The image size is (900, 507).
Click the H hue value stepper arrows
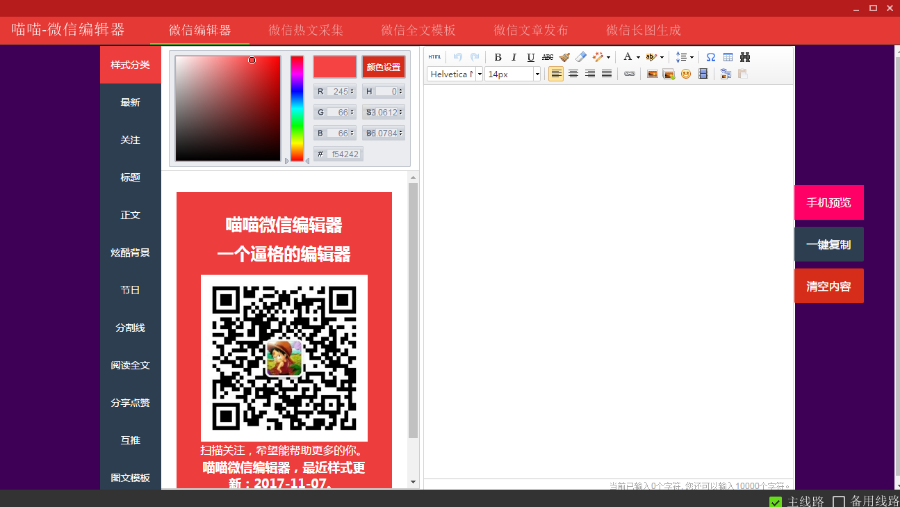coord(401,91)
